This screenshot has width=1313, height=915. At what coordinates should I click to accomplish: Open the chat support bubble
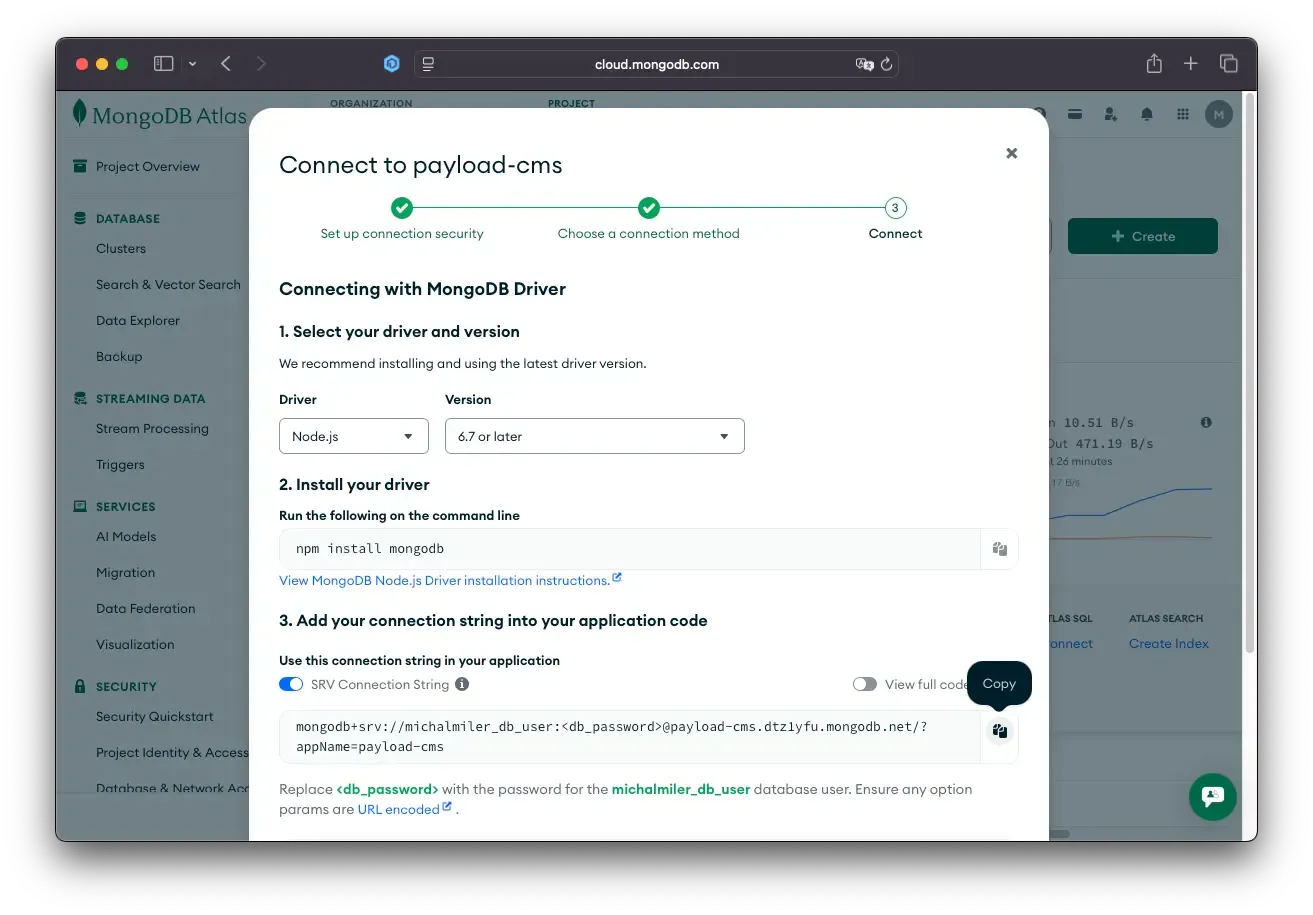click(1213, 797)
